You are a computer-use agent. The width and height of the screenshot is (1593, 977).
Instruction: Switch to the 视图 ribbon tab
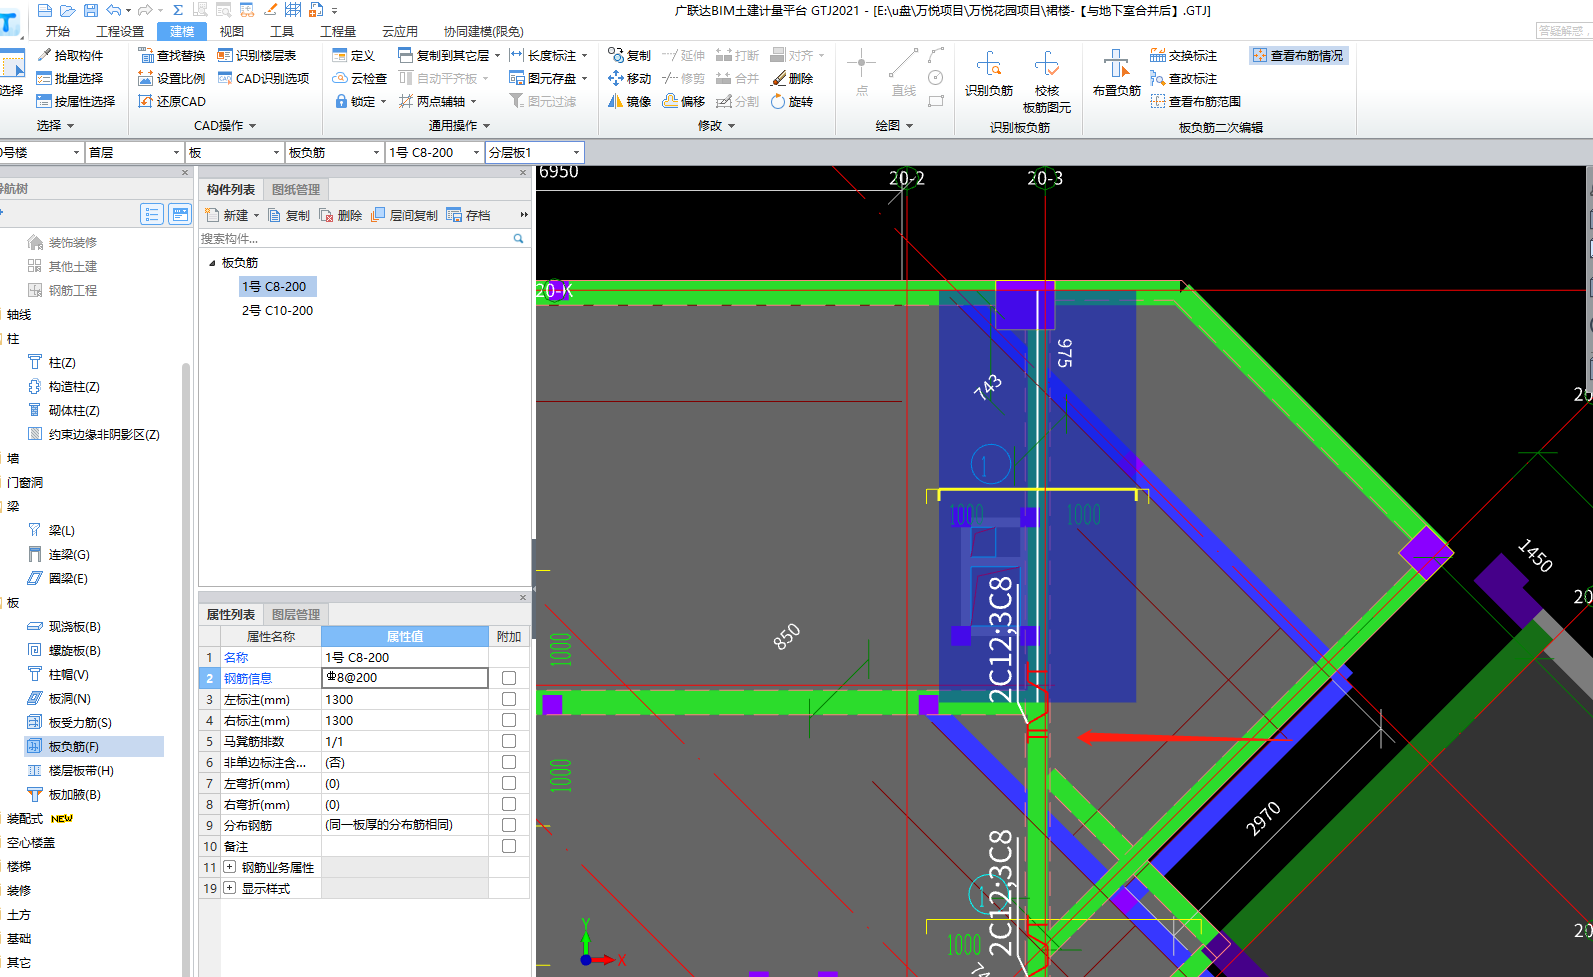click(x=232, y=31)
